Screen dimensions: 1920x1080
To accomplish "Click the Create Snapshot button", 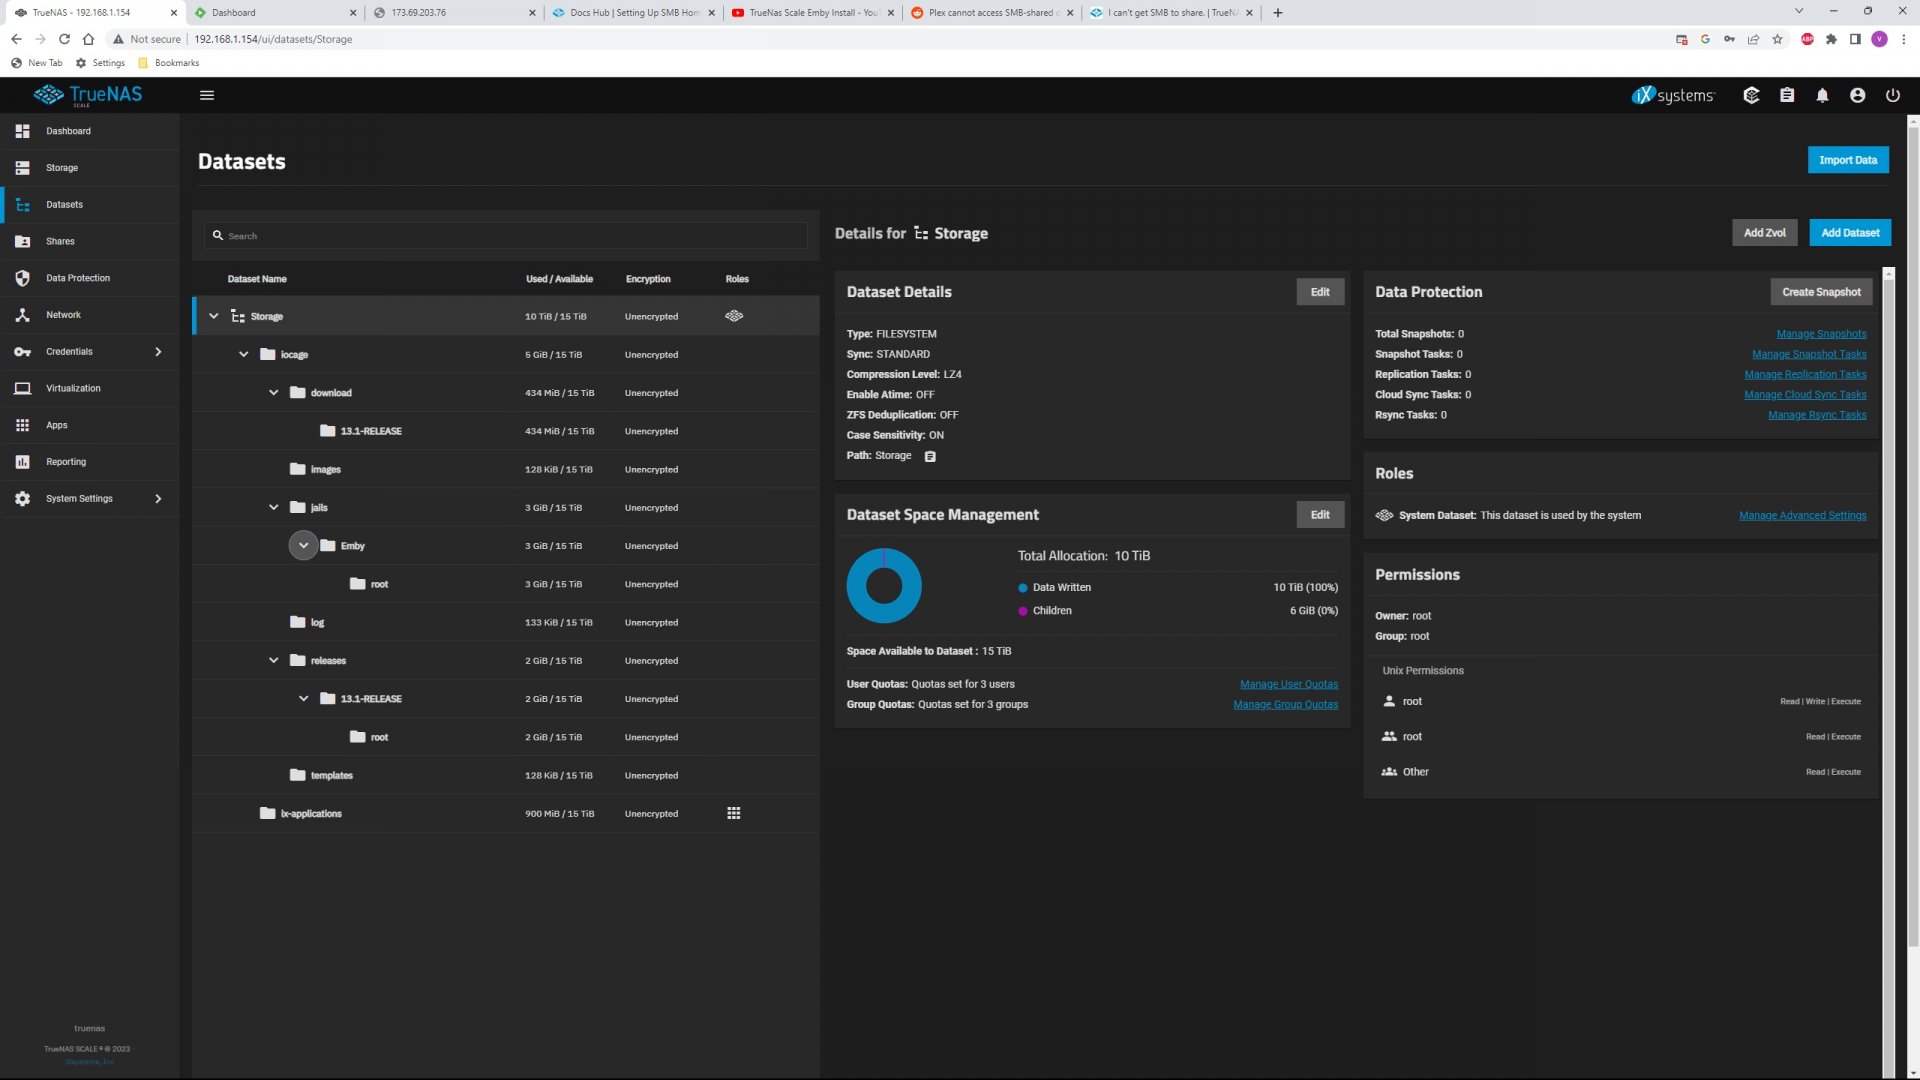I will click(x=1821, y=292).
